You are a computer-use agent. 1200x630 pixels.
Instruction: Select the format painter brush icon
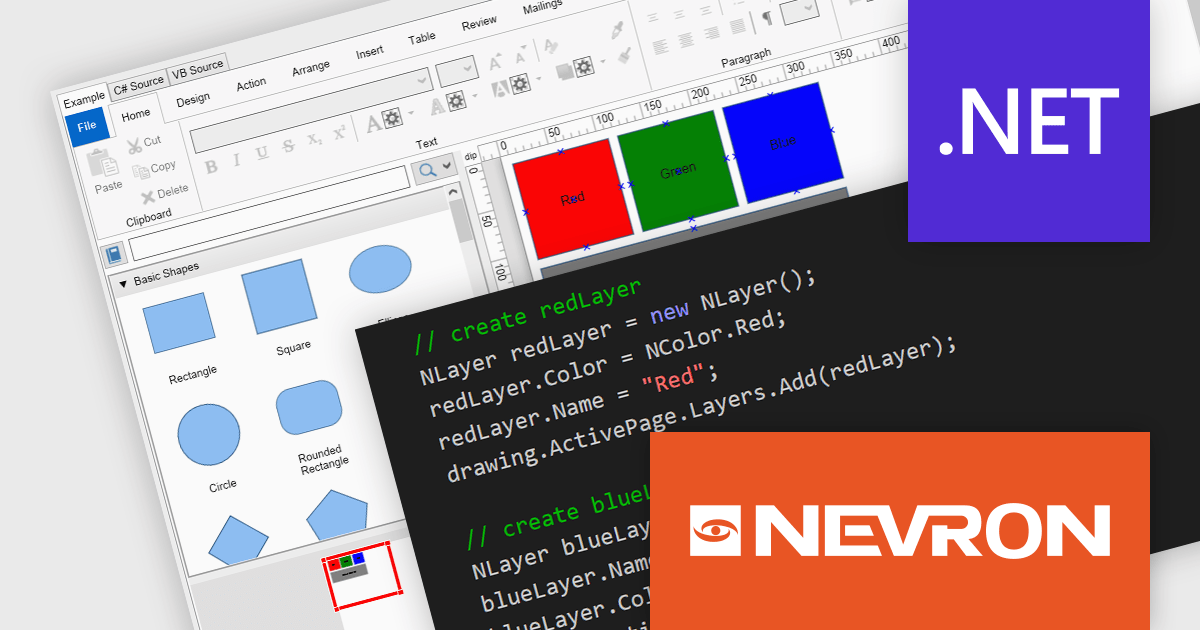(623, 54)
